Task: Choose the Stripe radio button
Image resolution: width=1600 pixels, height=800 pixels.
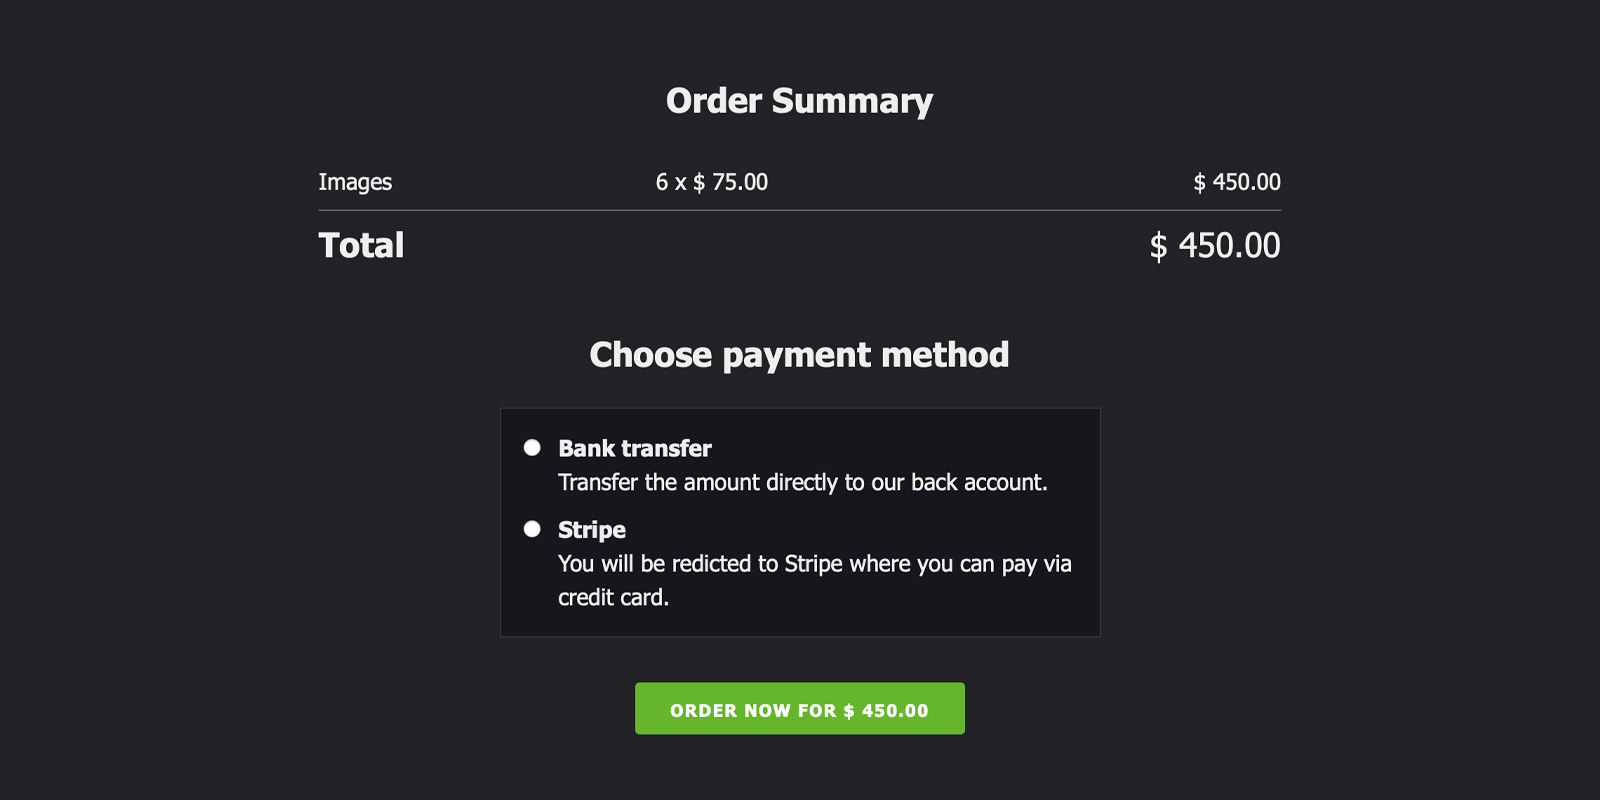Action: pos(532,529)
